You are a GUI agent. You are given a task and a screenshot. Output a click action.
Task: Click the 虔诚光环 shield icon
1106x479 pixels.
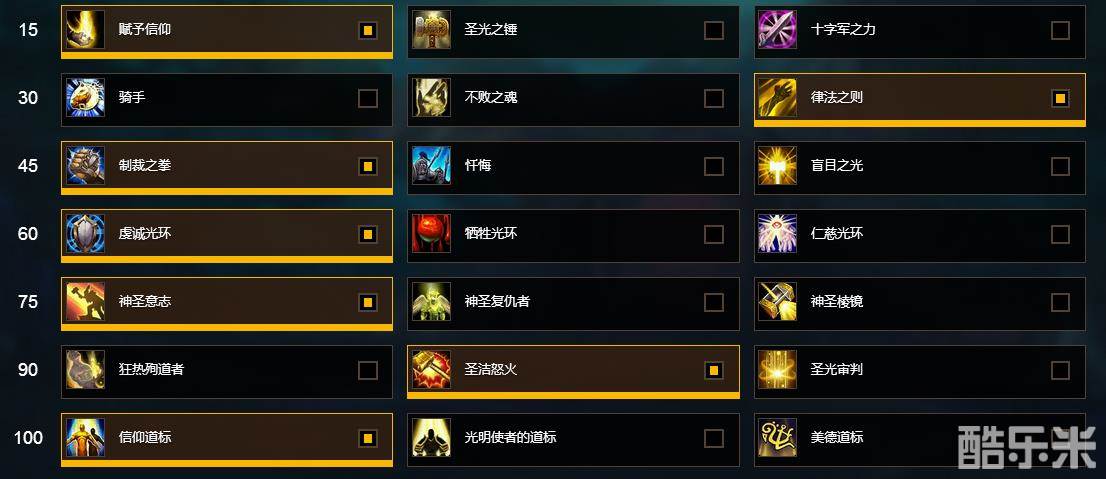point(85,234)
